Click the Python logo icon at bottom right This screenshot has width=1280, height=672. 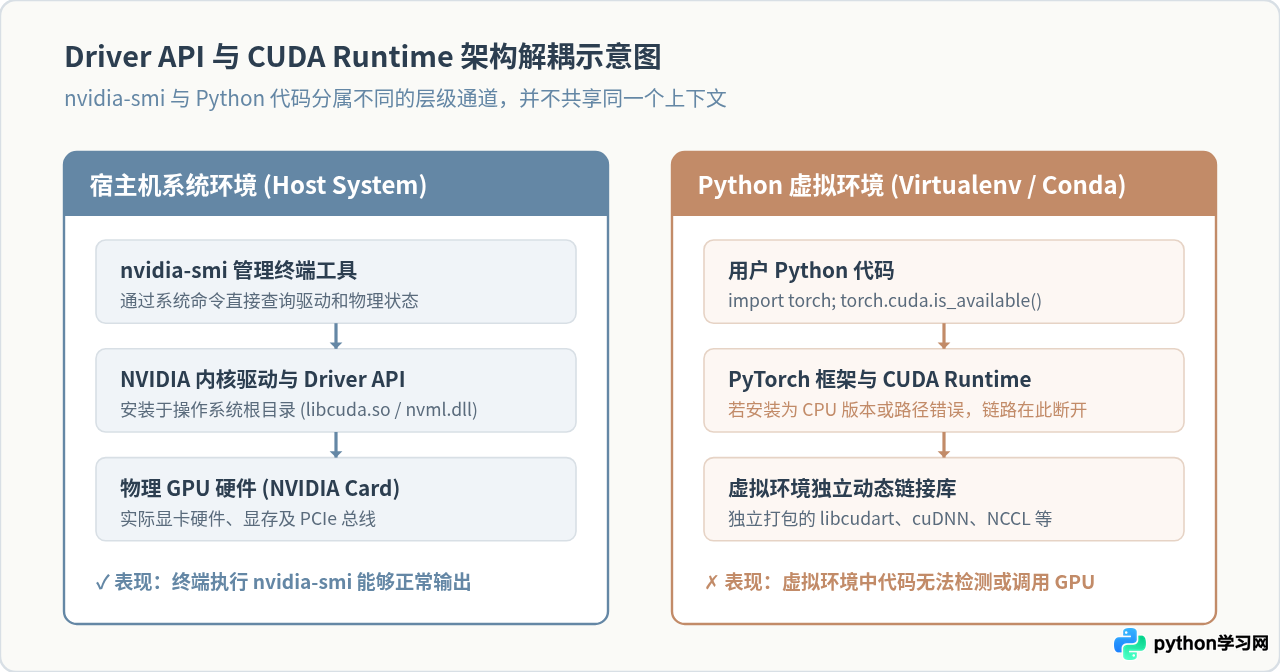1130,644
